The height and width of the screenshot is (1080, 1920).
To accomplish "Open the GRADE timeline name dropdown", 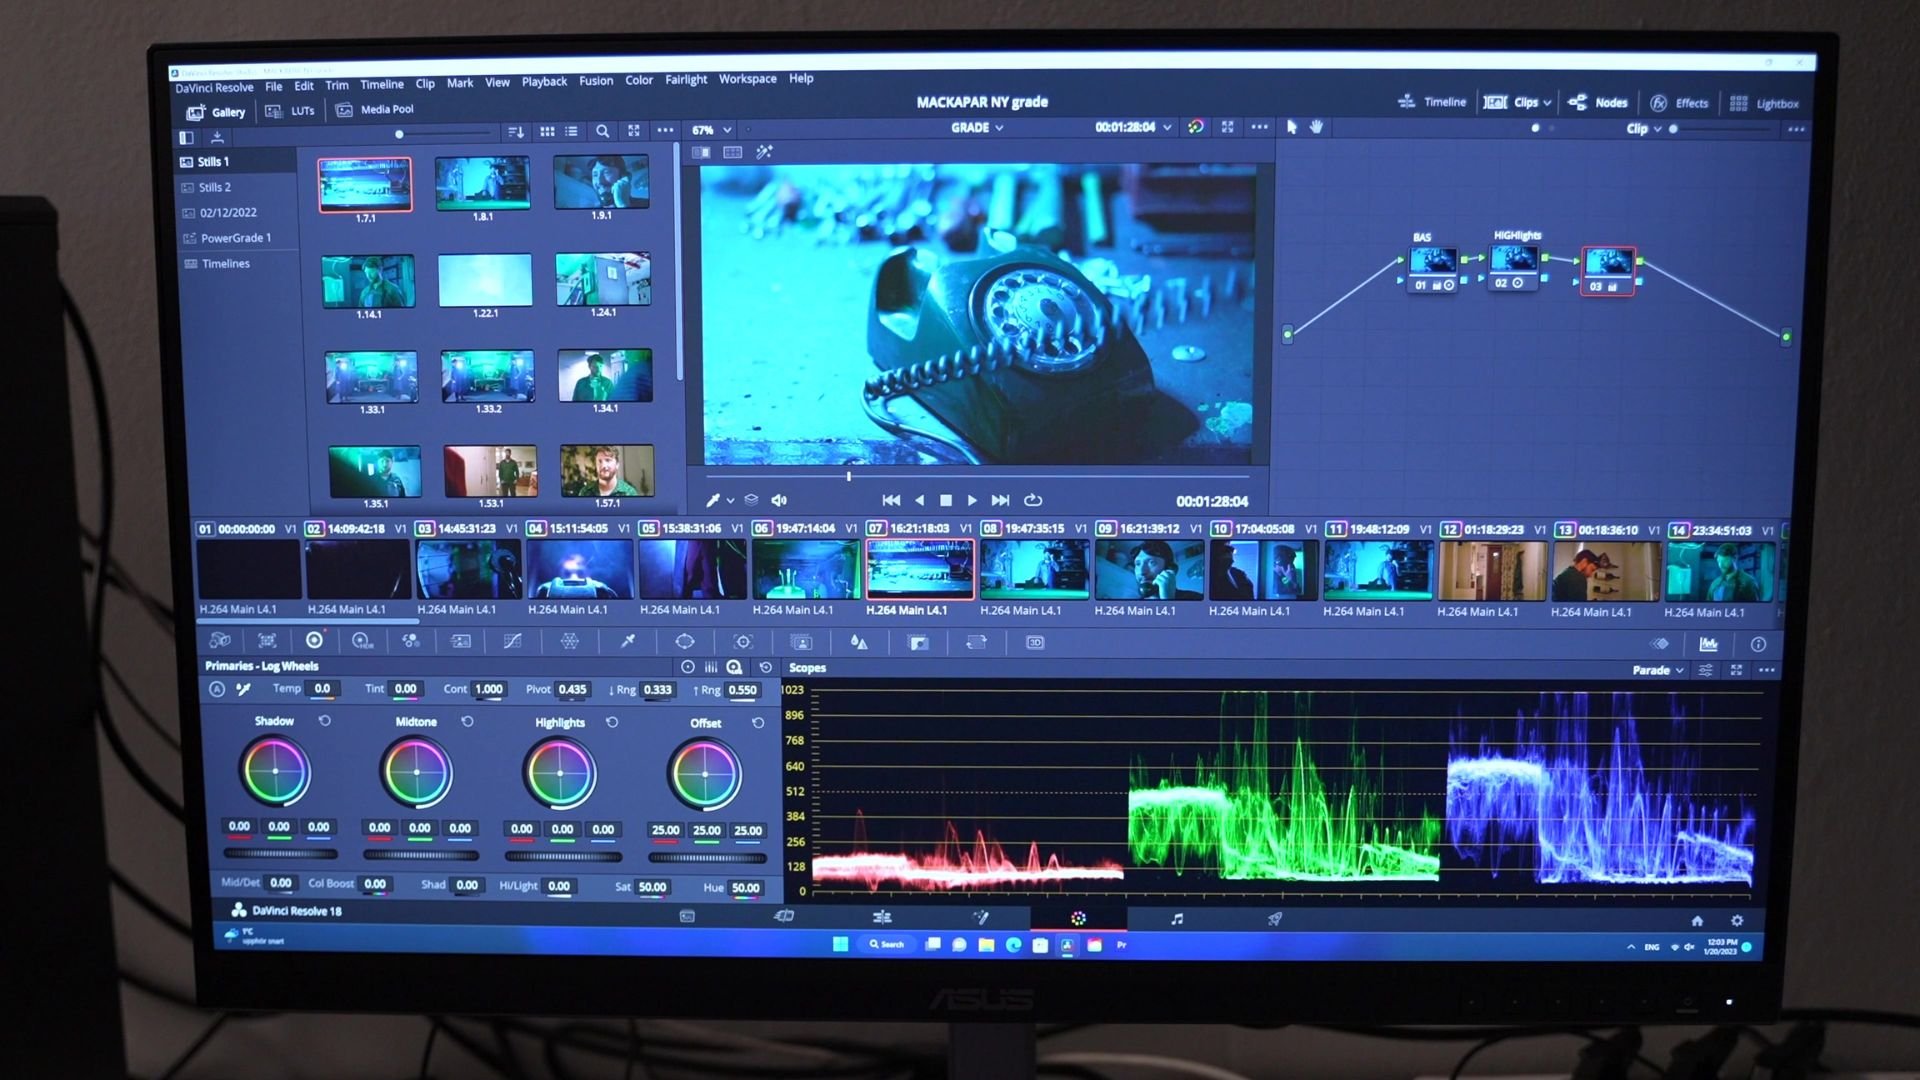I will (977, 128).
